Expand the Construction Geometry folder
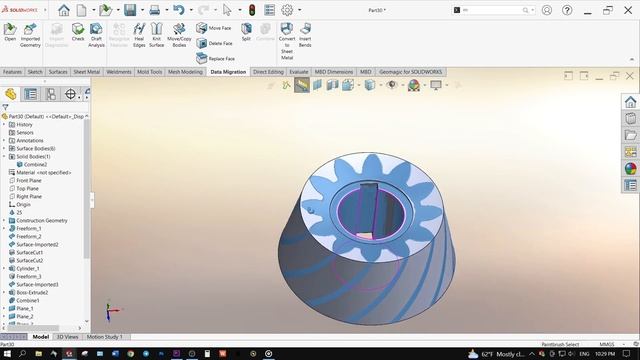Viewport: 640px width, 360px height. tap(4, 220)
